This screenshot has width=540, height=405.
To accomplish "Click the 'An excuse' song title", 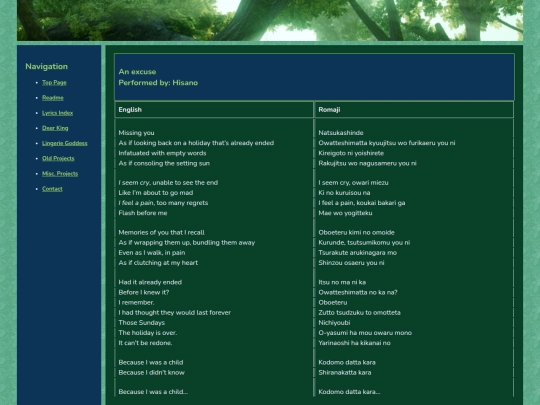I will click(x=137, y=72).
